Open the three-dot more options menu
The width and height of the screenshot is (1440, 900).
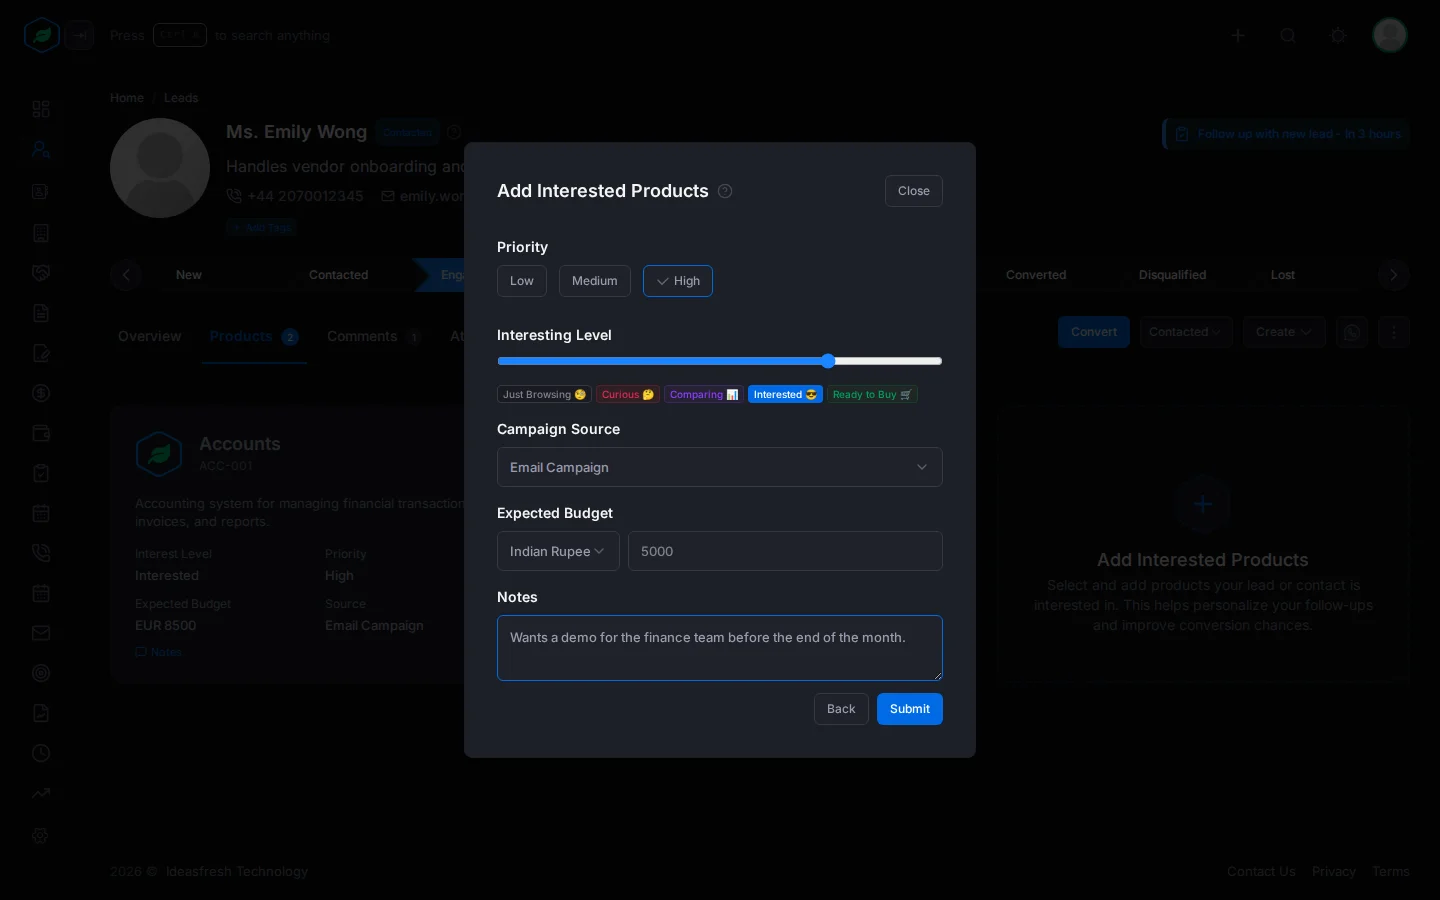tap(1394, 332)
